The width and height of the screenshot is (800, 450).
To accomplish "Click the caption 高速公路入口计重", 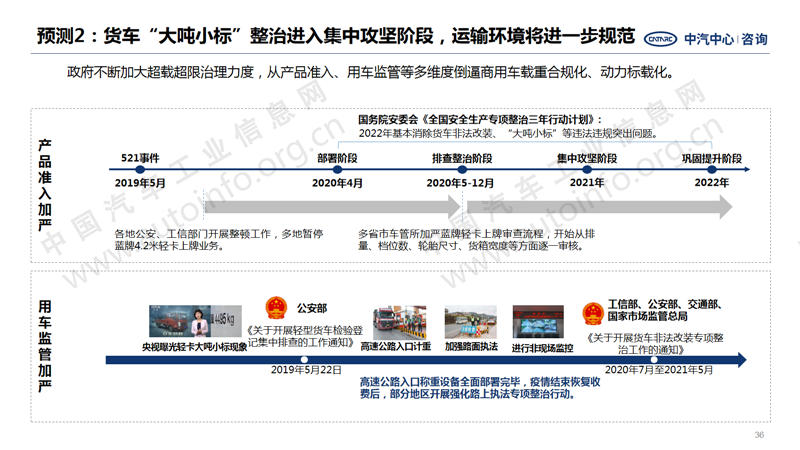I will click(x=396, y=346).
